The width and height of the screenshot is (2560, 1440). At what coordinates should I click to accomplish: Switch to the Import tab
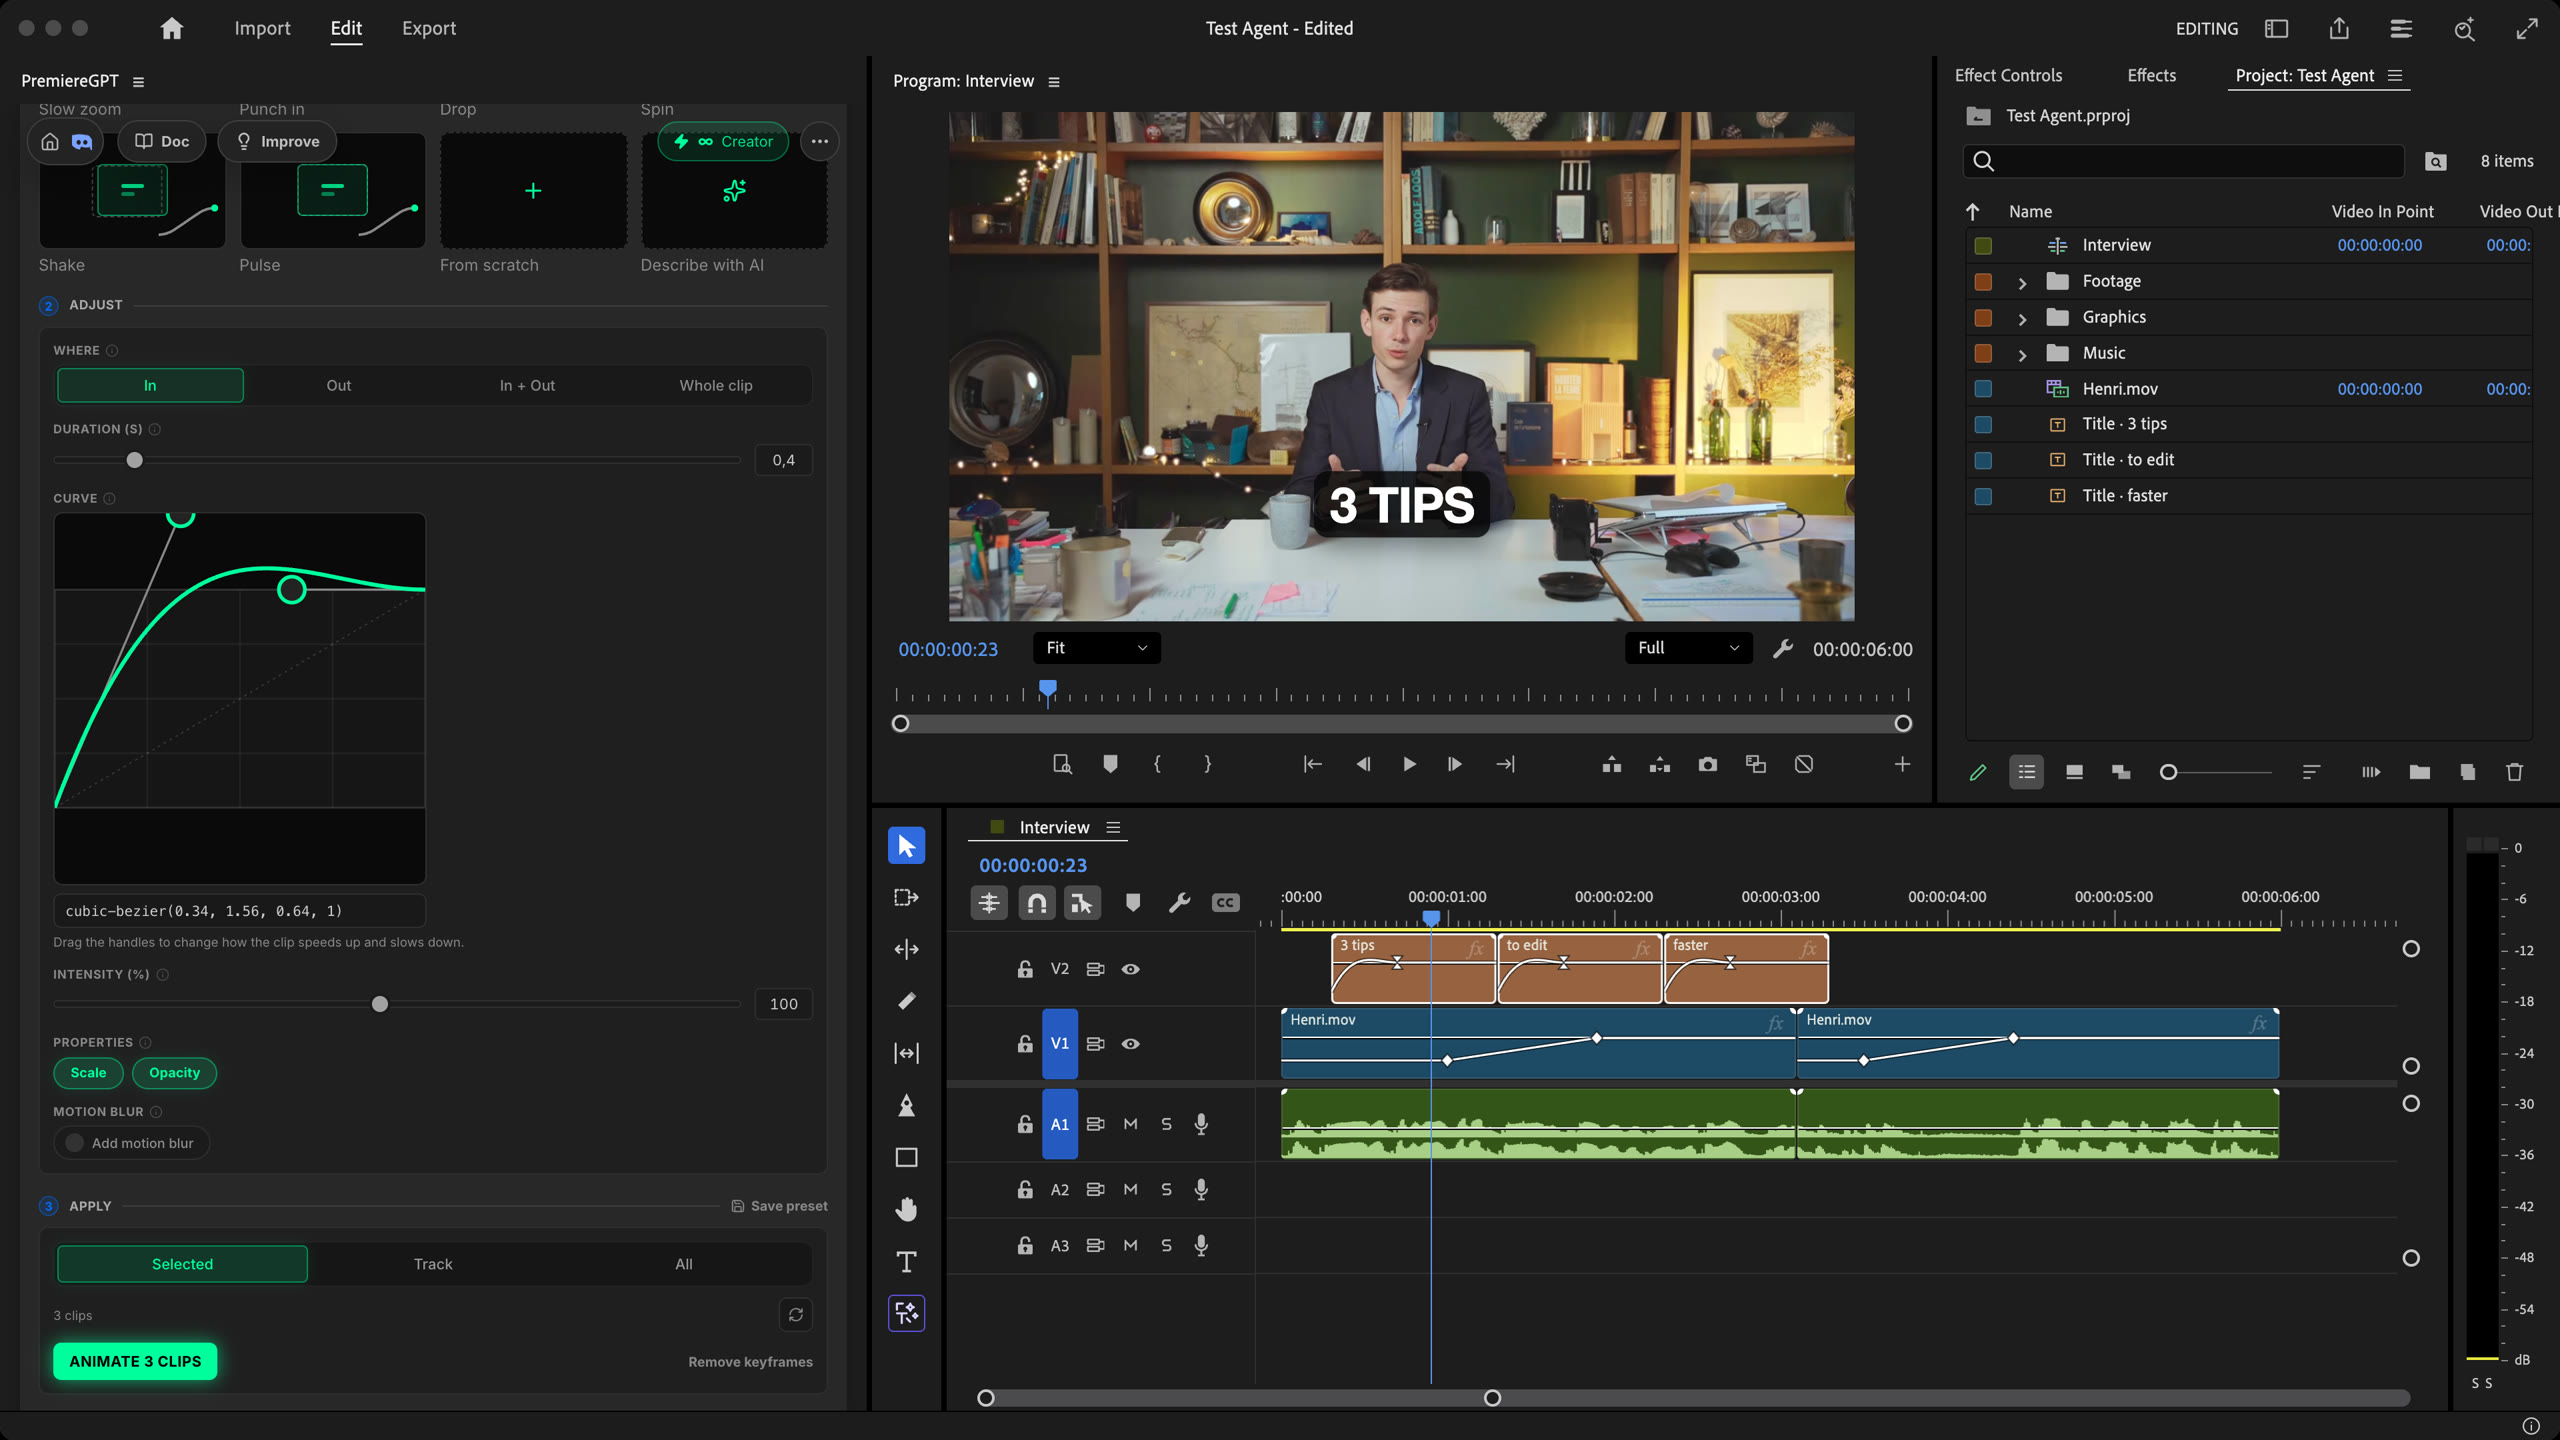click(x=262, y=28)
